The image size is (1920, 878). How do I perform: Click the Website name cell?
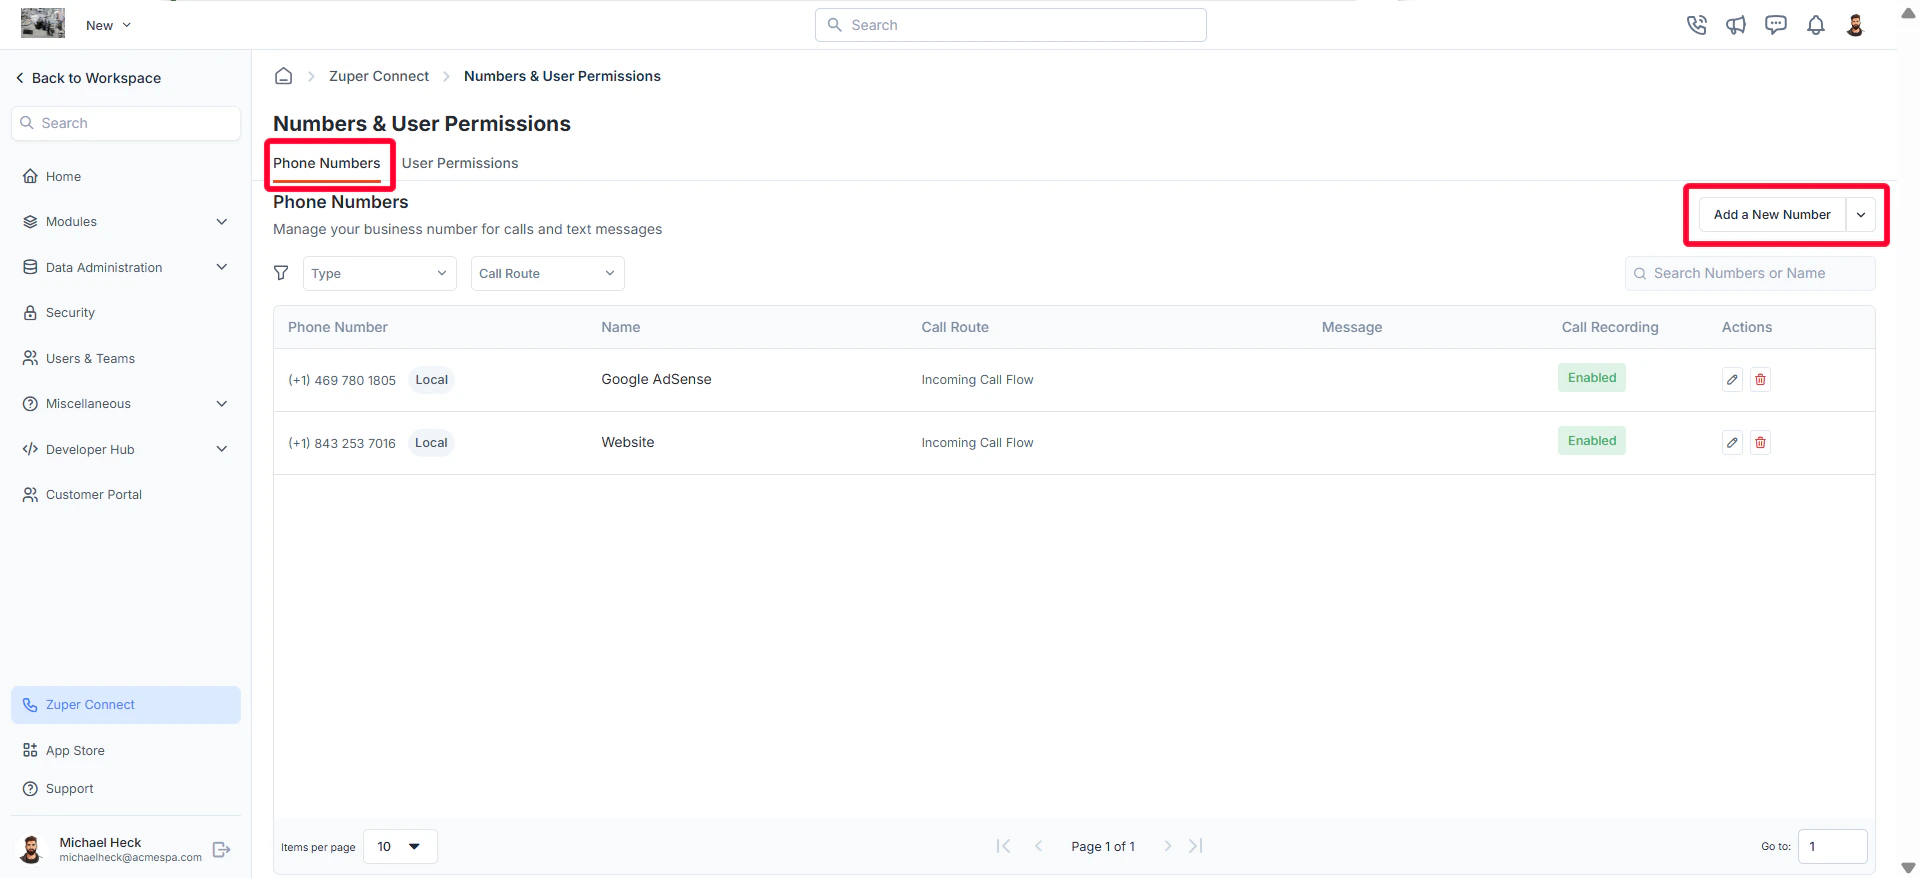pyautogui.click(x=628, y=442)
